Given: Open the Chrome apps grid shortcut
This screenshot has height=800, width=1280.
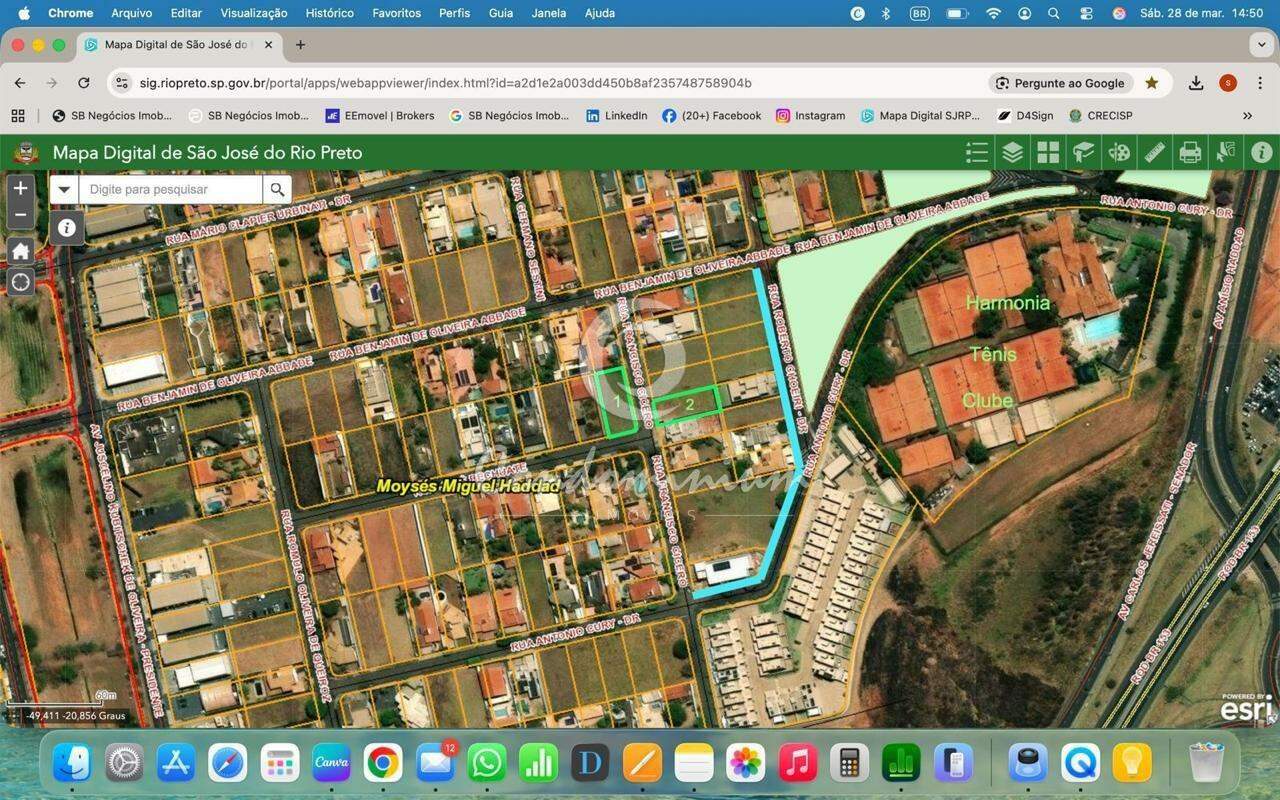Looking at the screenshot, I should (x=18, y=116).
